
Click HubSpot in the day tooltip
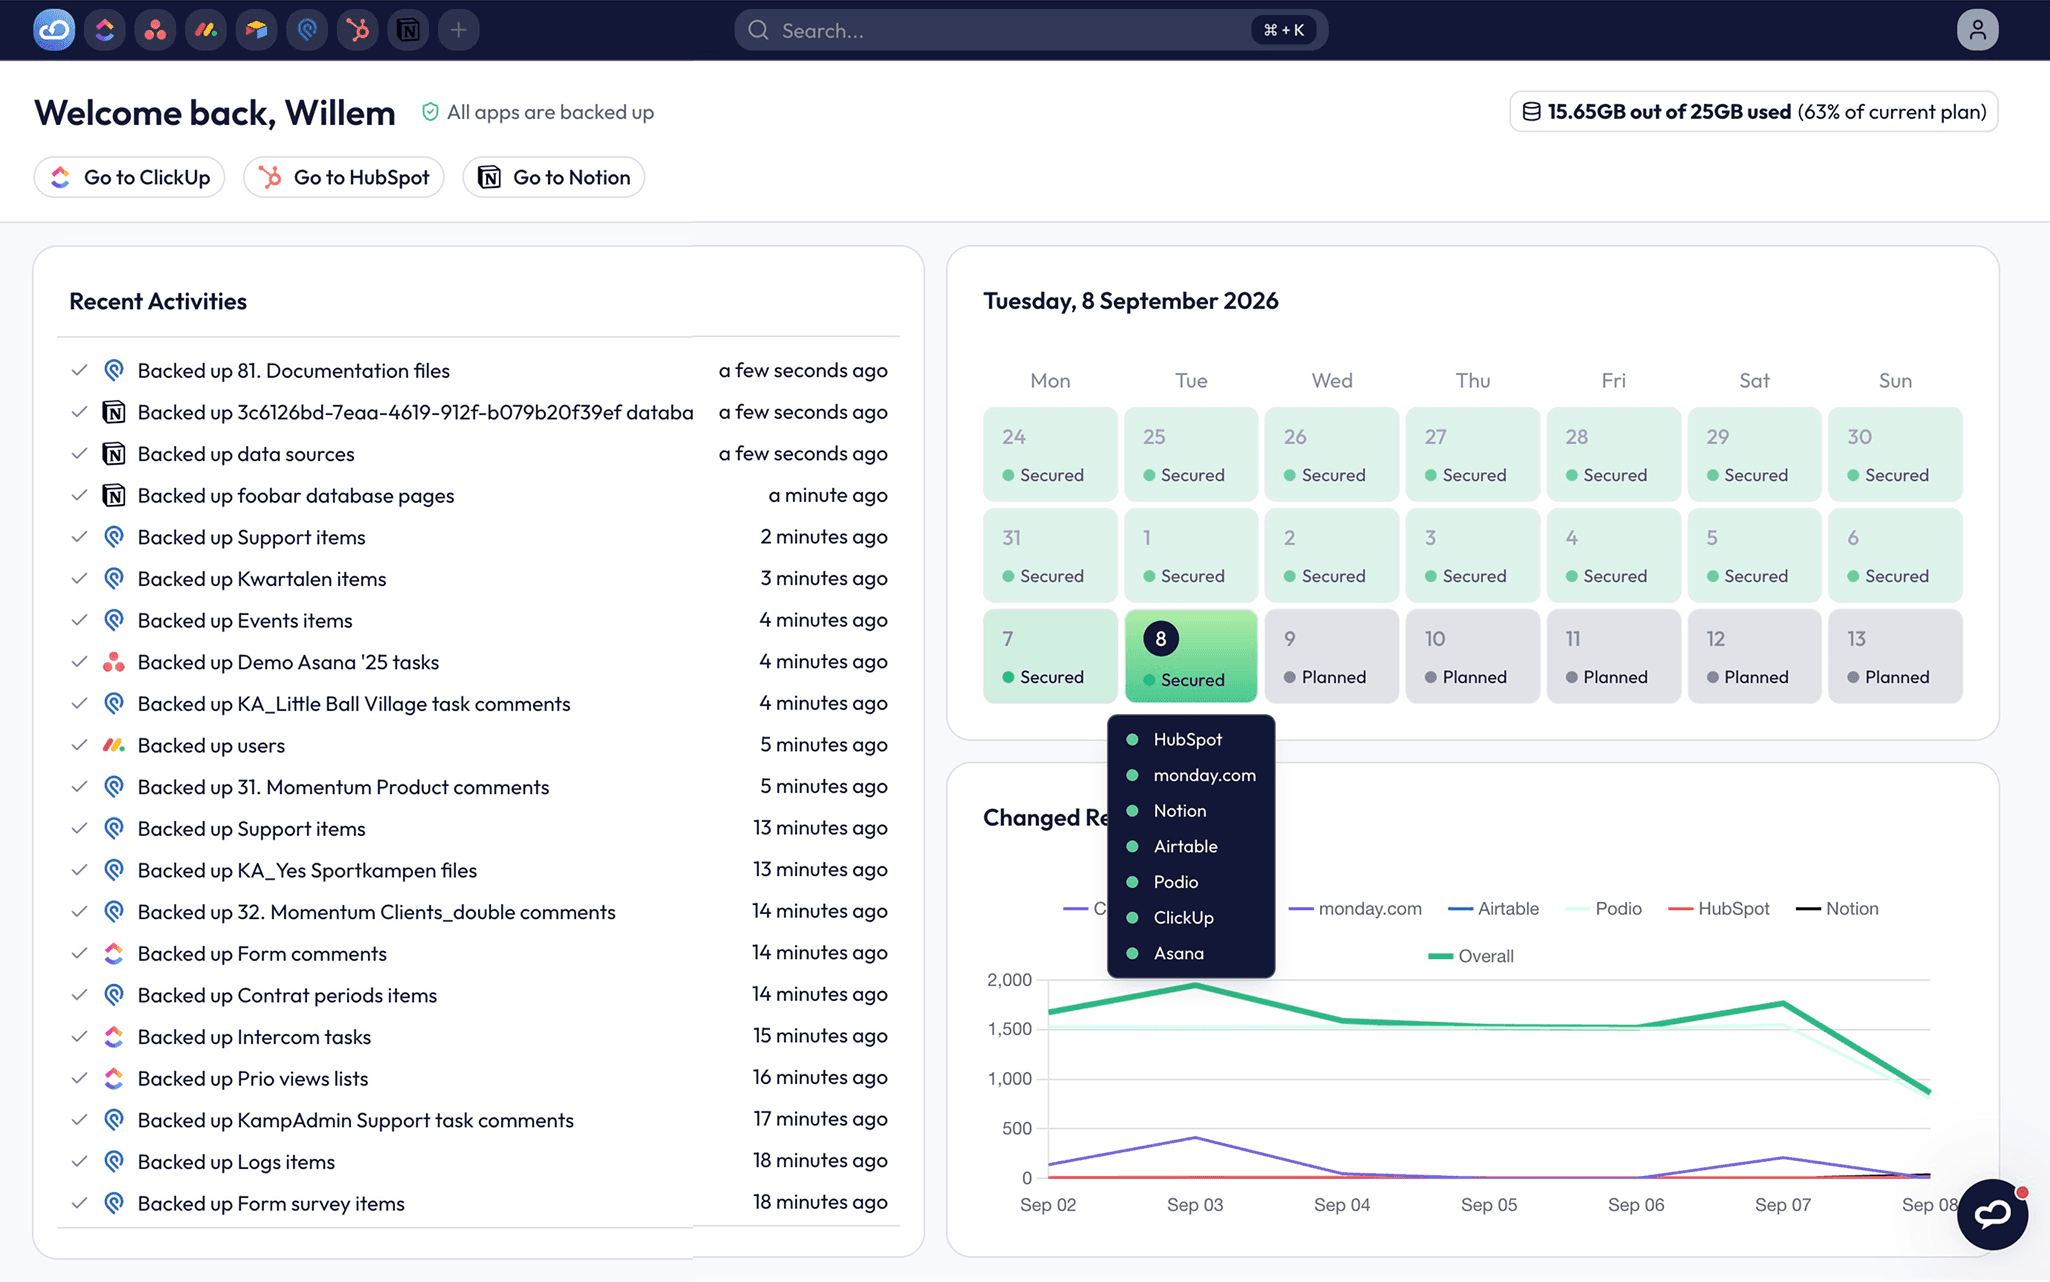(x=1187, y=739)
